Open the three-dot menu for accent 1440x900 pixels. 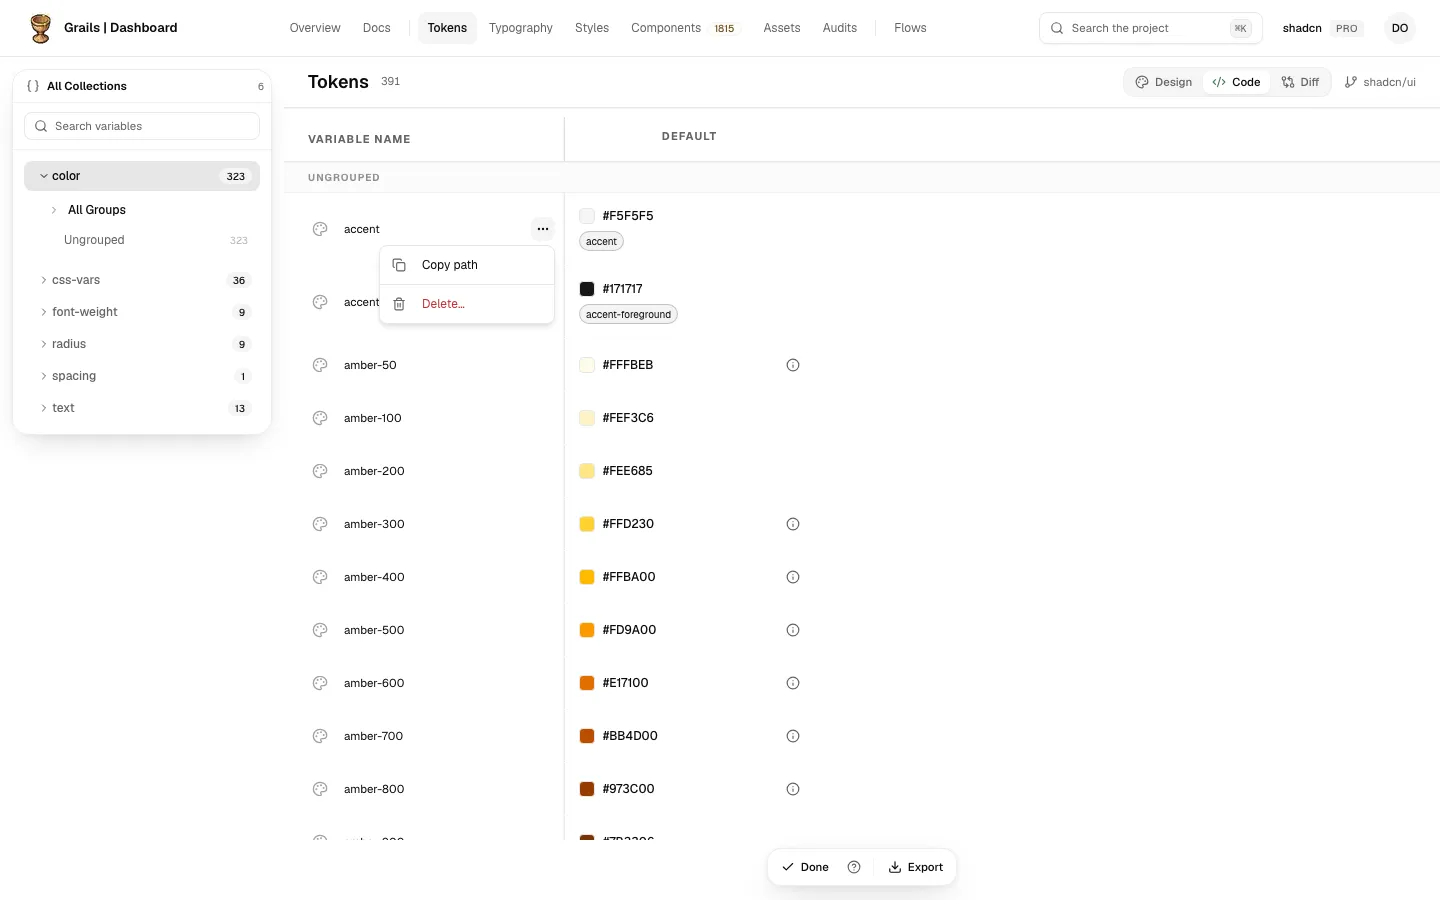[542, 229]
